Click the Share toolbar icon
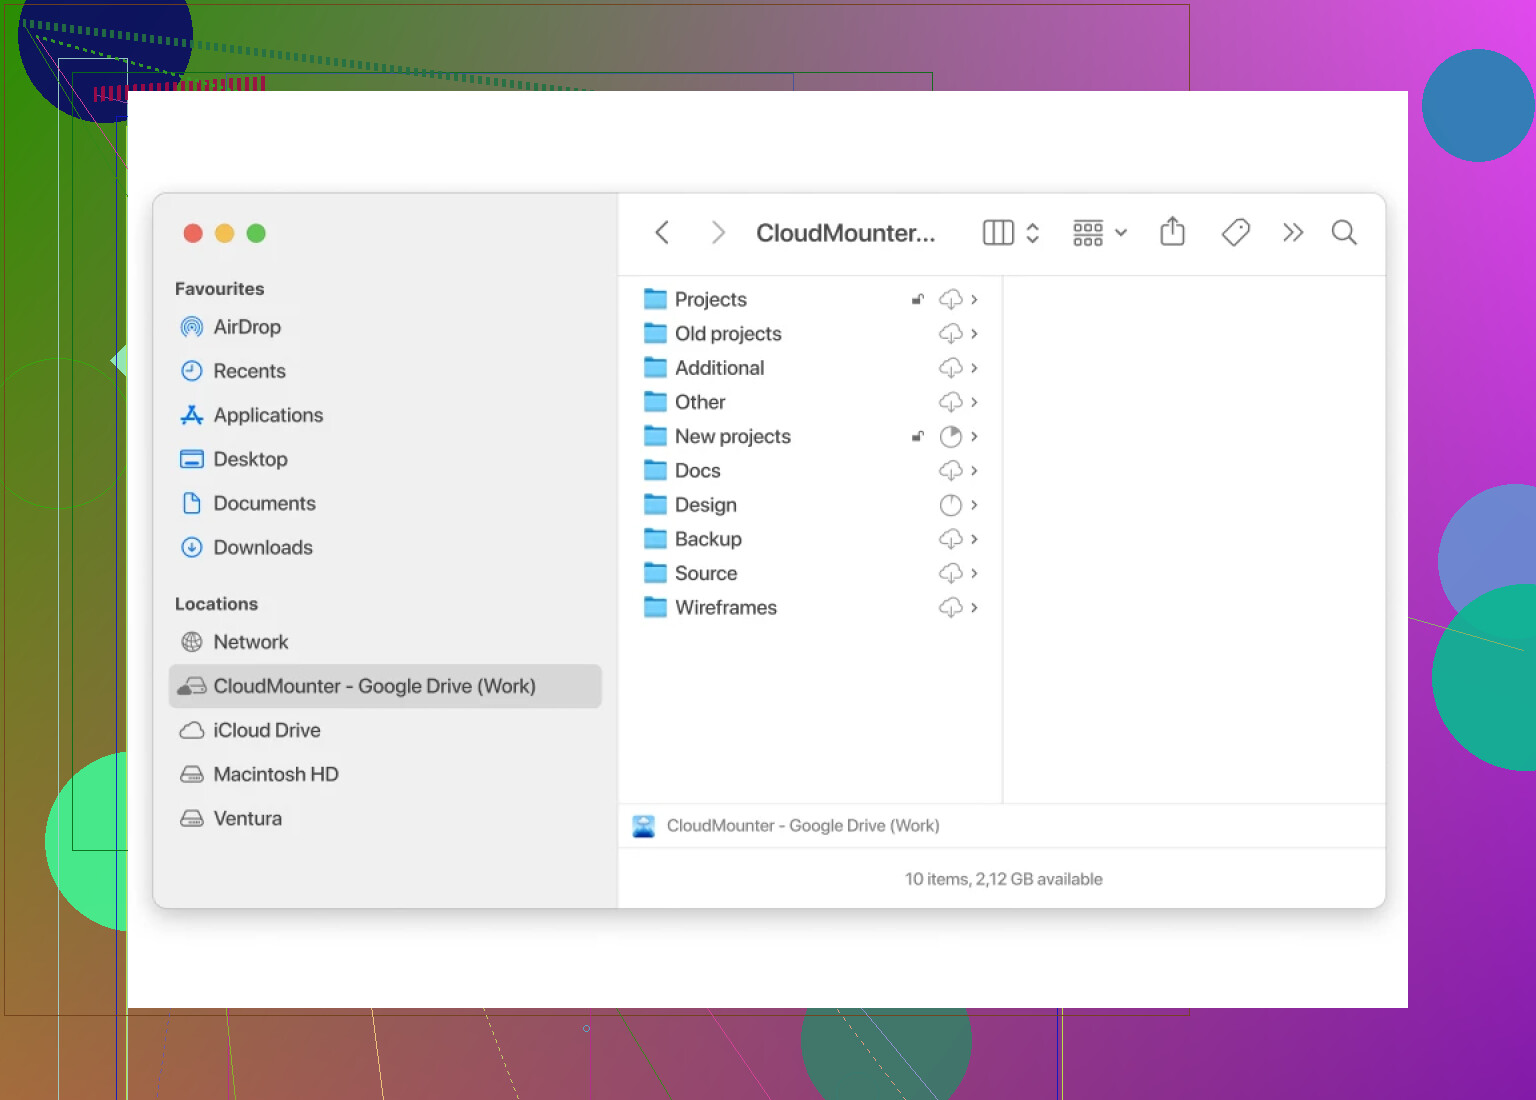This screenshot has width=1536, height=1100. [1172, 232]
